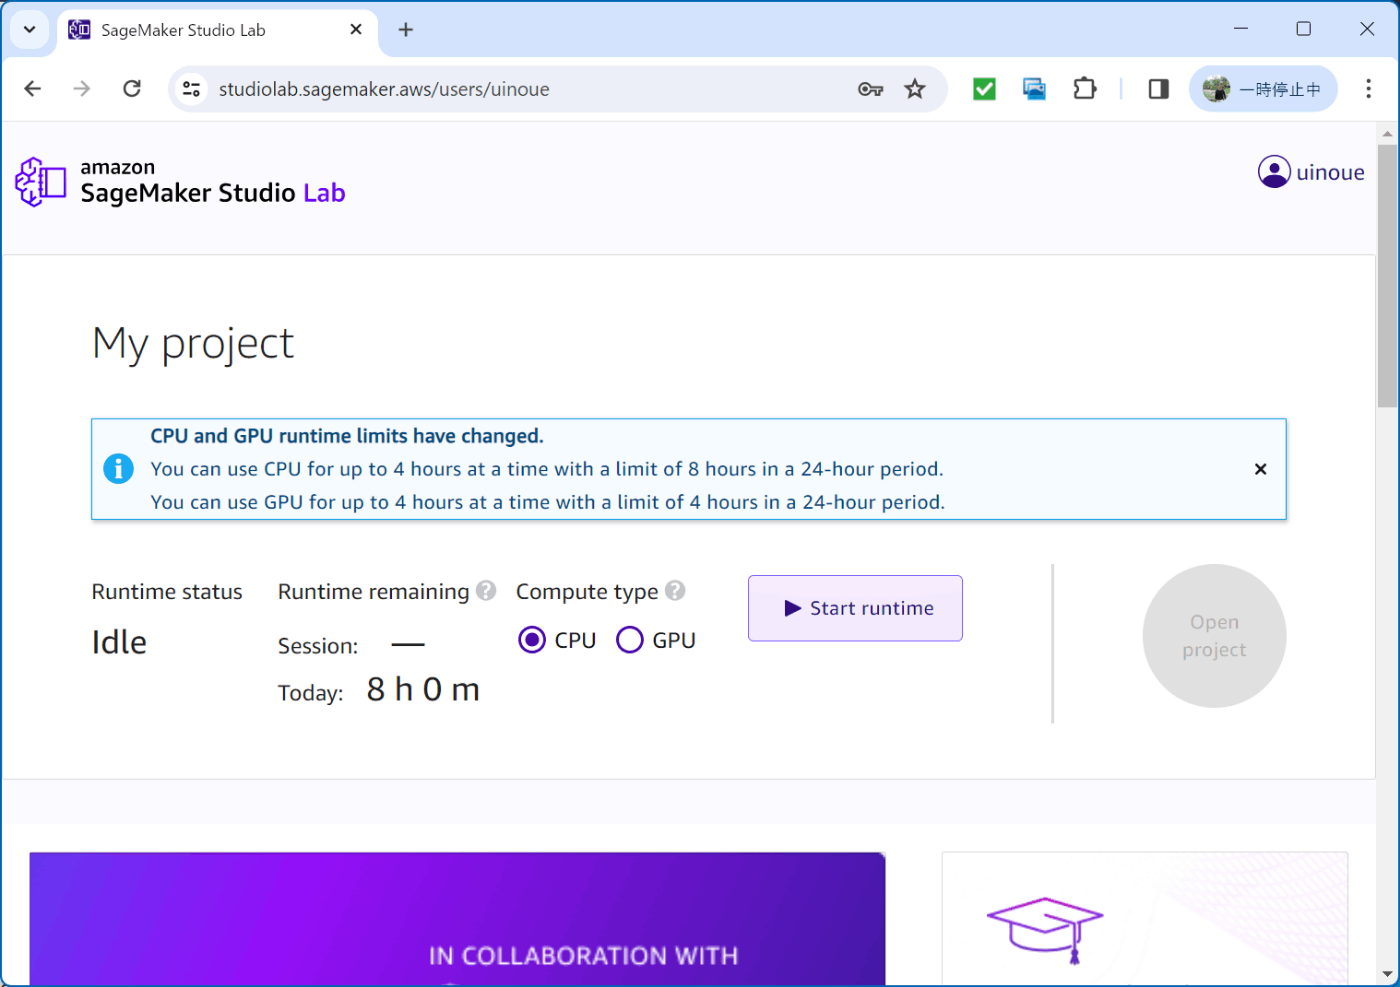Bookmark this page with the star icon
Viewport: 1400px width, 987px height.
click(915, 89)
